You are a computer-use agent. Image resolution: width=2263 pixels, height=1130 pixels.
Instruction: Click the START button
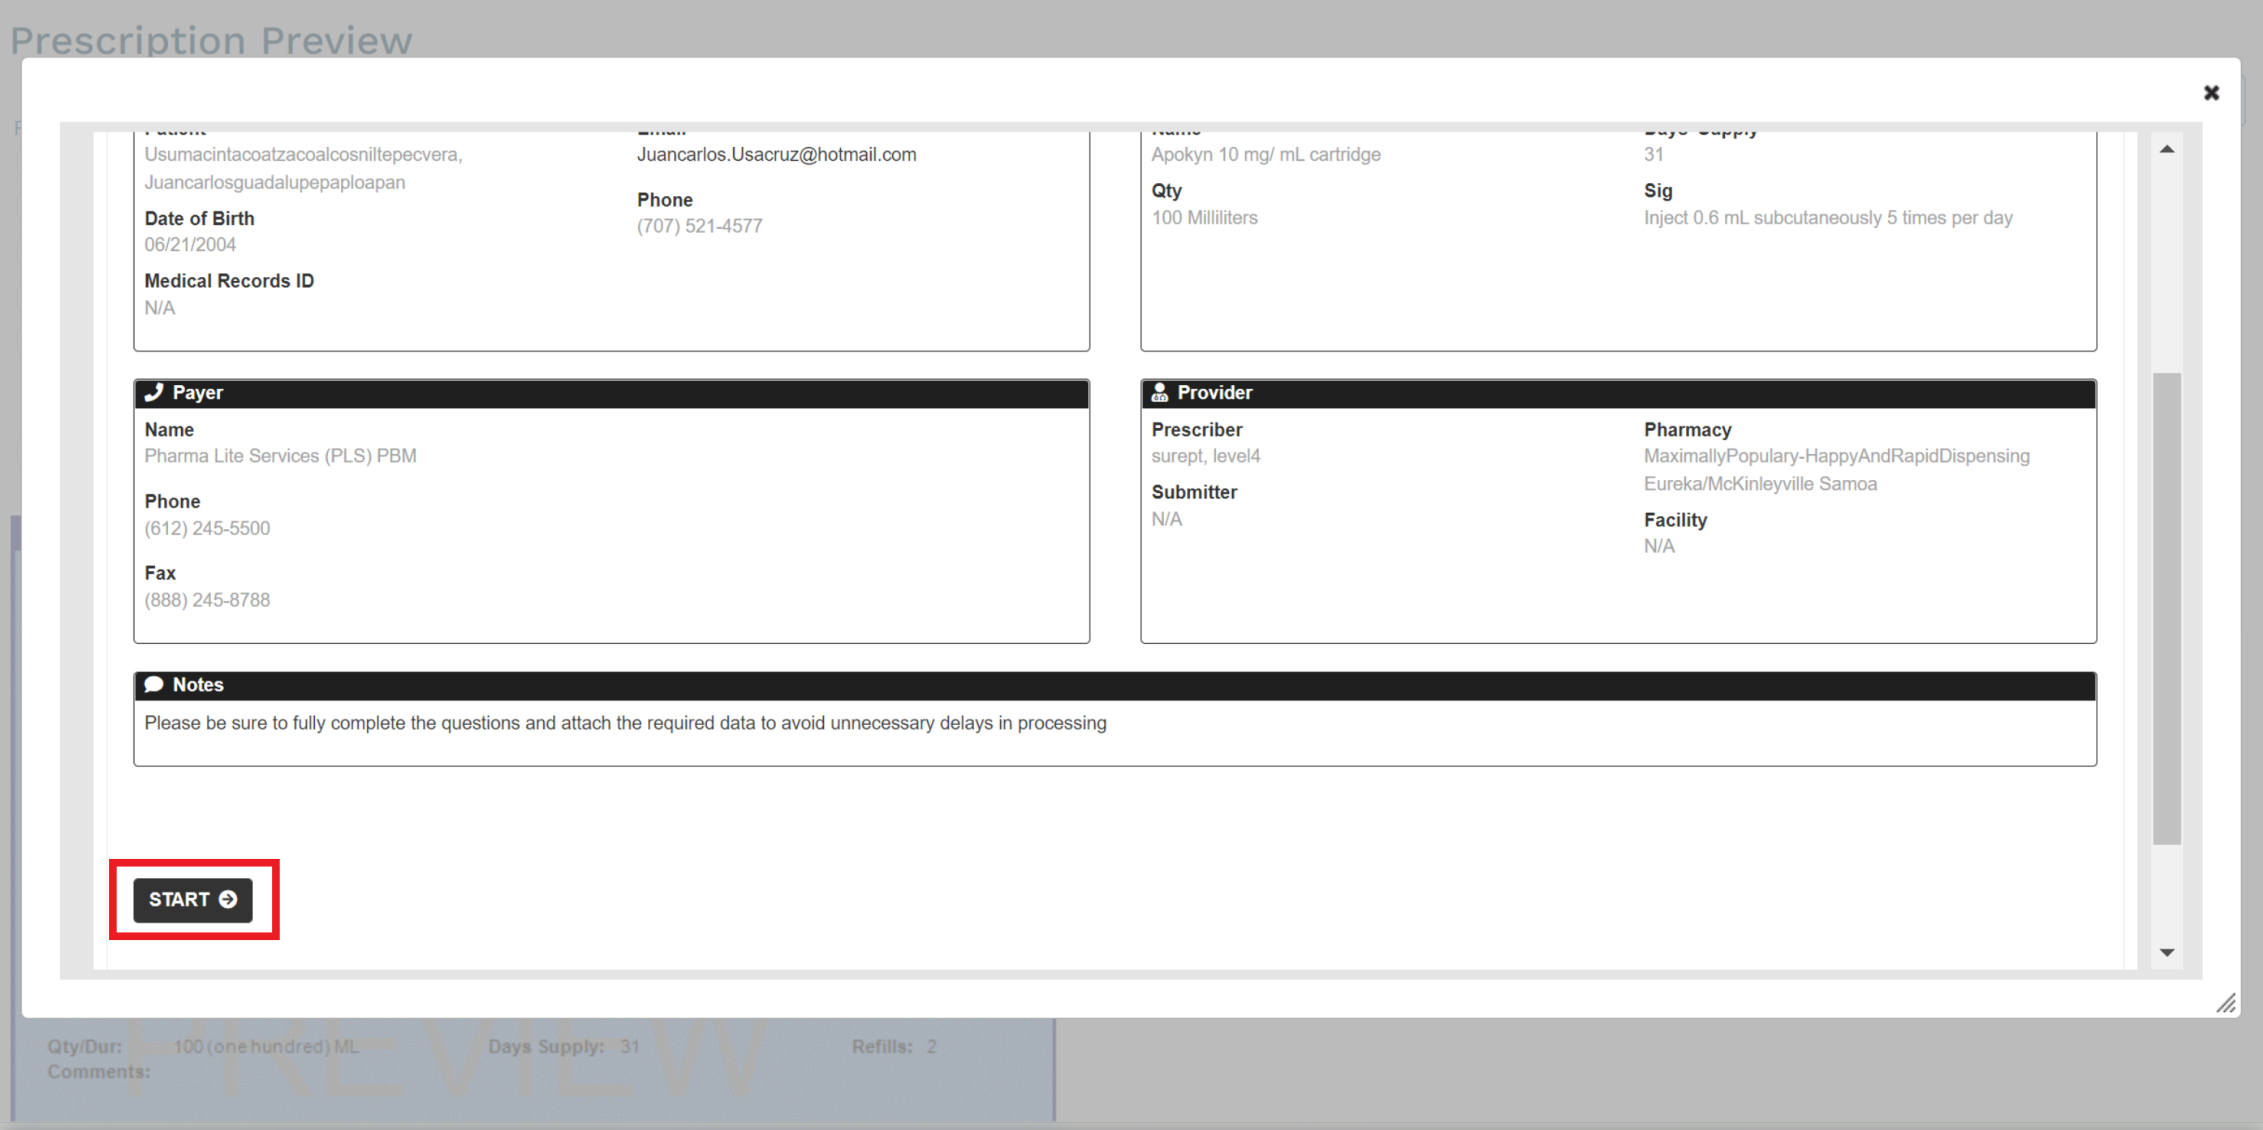pos(191,900)
